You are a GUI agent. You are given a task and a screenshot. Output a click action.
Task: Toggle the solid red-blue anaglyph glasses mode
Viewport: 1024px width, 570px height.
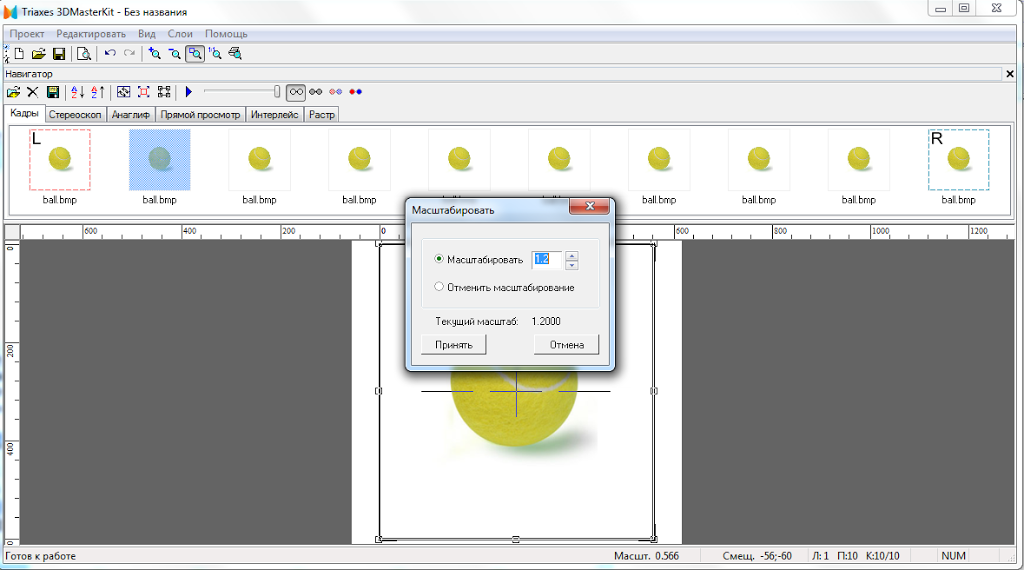355,92
